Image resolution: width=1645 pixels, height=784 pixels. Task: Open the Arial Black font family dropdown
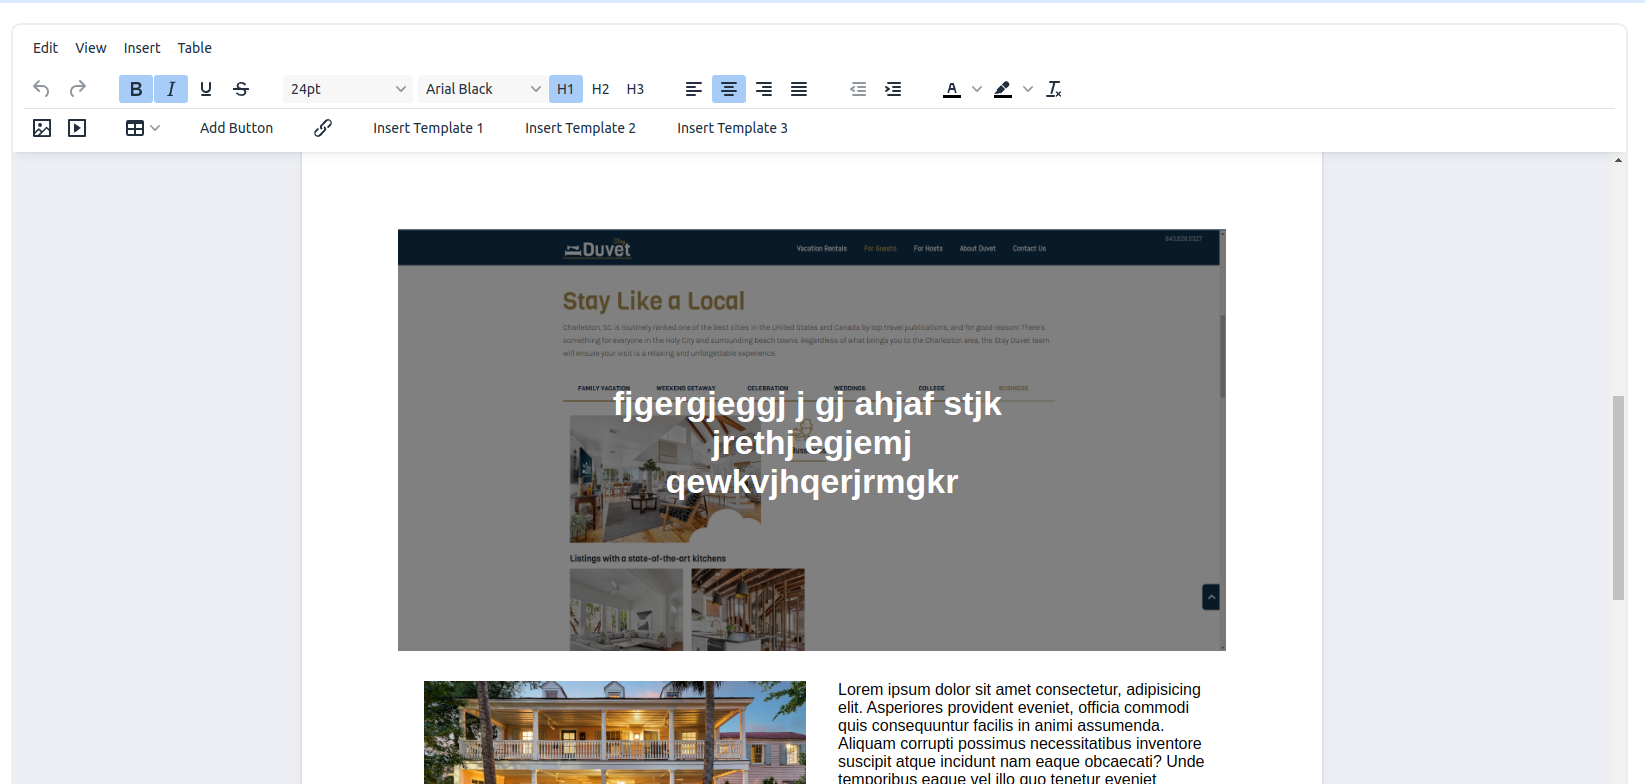click(x=482, y=89)
